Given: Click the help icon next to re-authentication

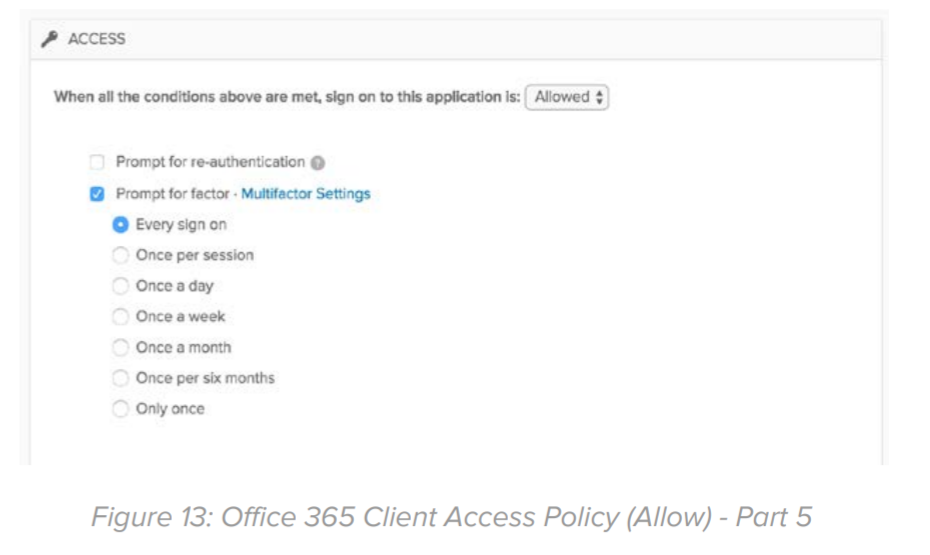Looking at the screenshot, I should pos(318,163).
